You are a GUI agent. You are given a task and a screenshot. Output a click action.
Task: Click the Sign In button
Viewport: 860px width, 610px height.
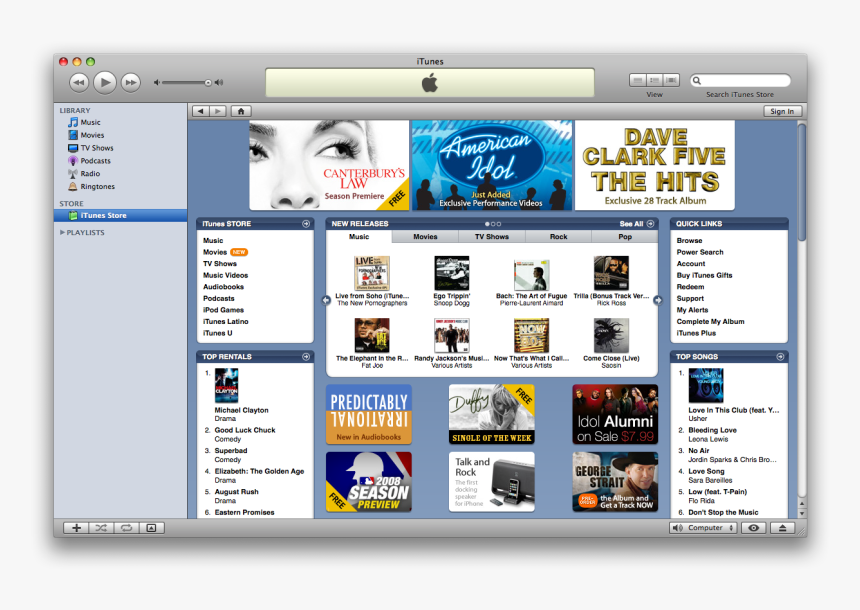click(x=782, y=111)
